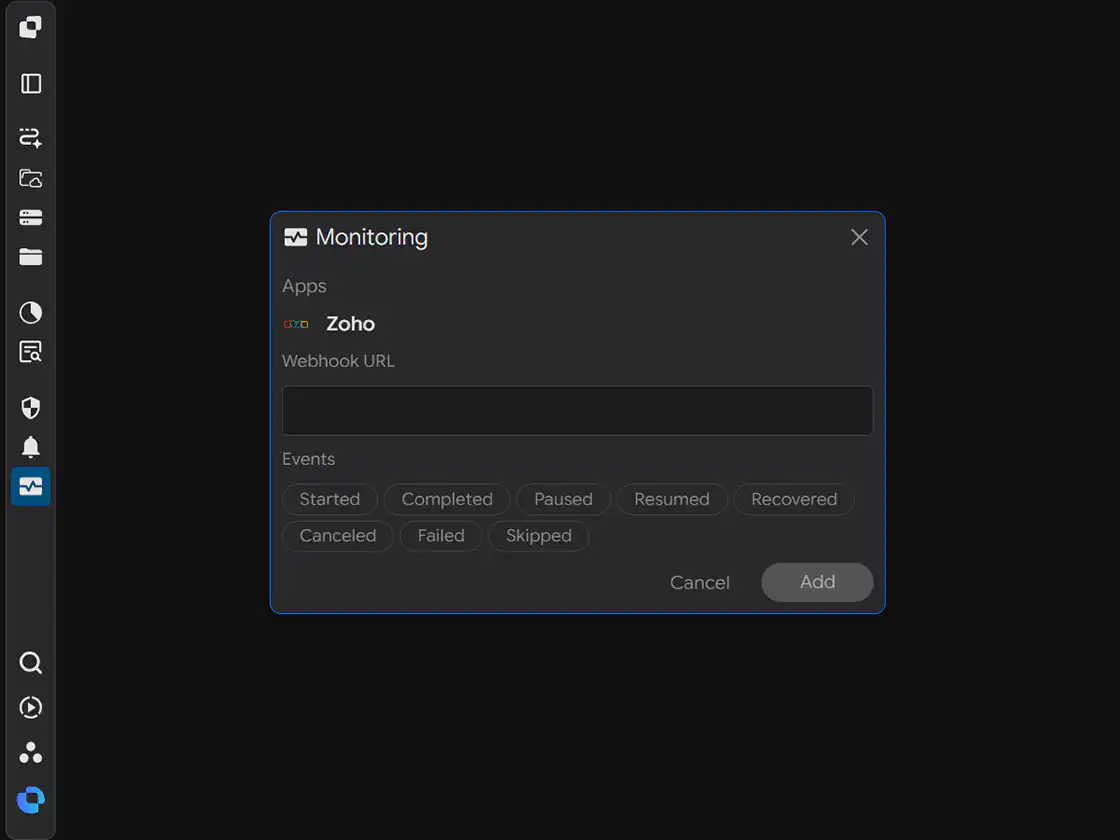Toggle the Skipped event chip

pyautogui.click(x=539, y=536)
